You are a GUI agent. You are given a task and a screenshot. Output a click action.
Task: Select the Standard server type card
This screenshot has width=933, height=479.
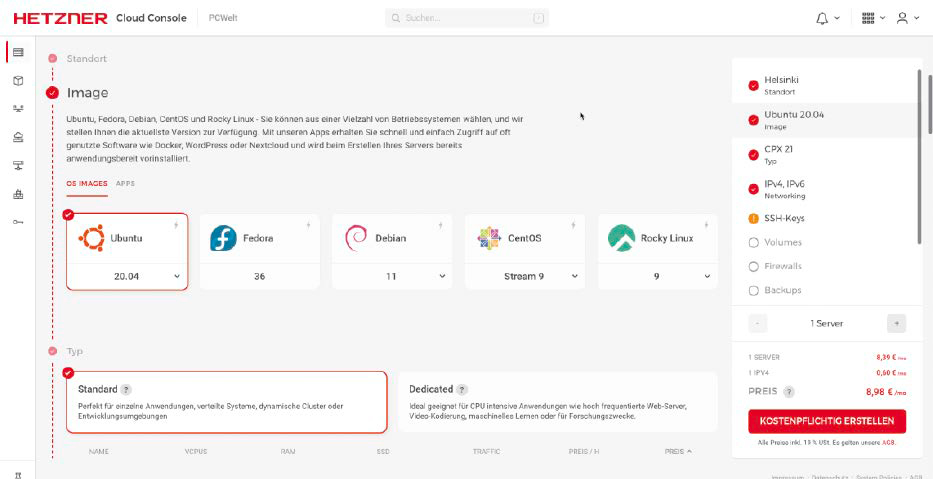[x=227, y=402]
